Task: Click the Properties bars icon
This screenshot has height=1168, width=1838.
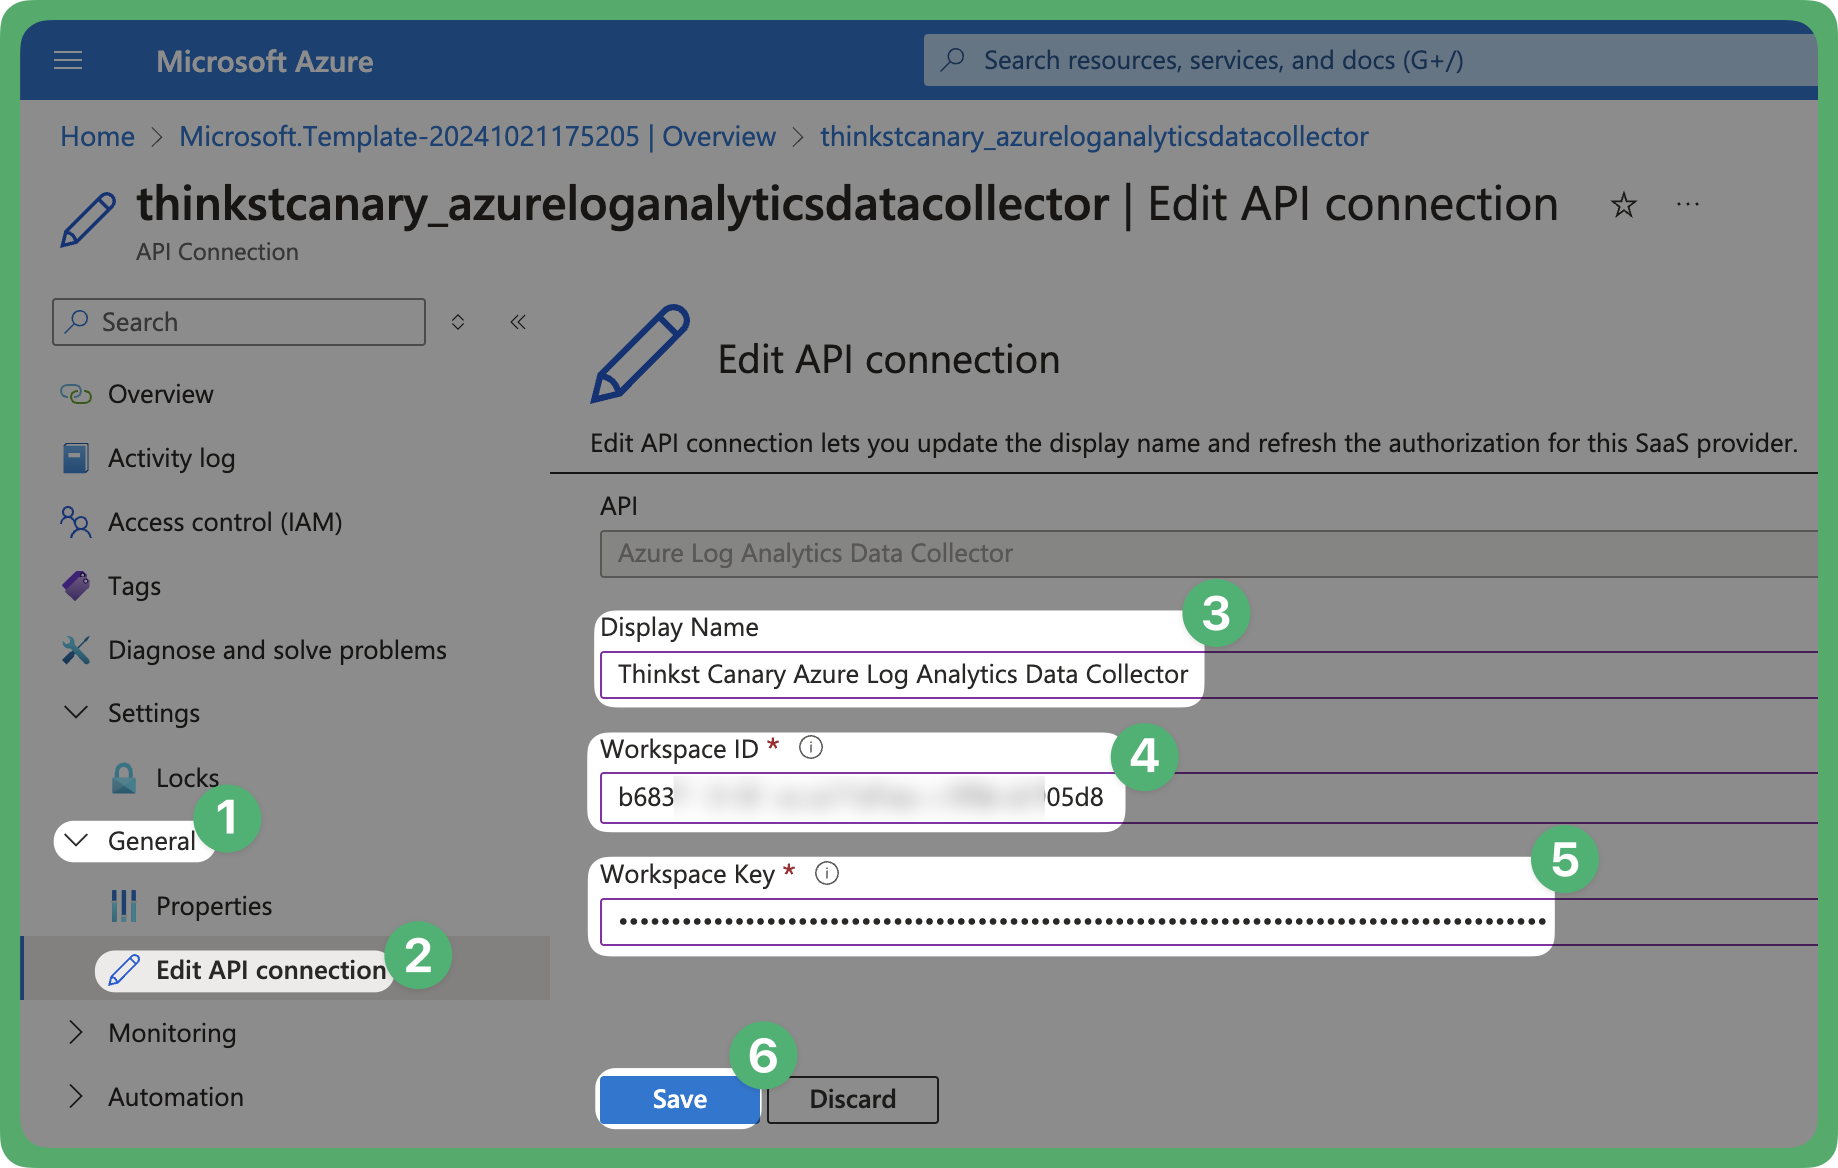Action: 124,906
